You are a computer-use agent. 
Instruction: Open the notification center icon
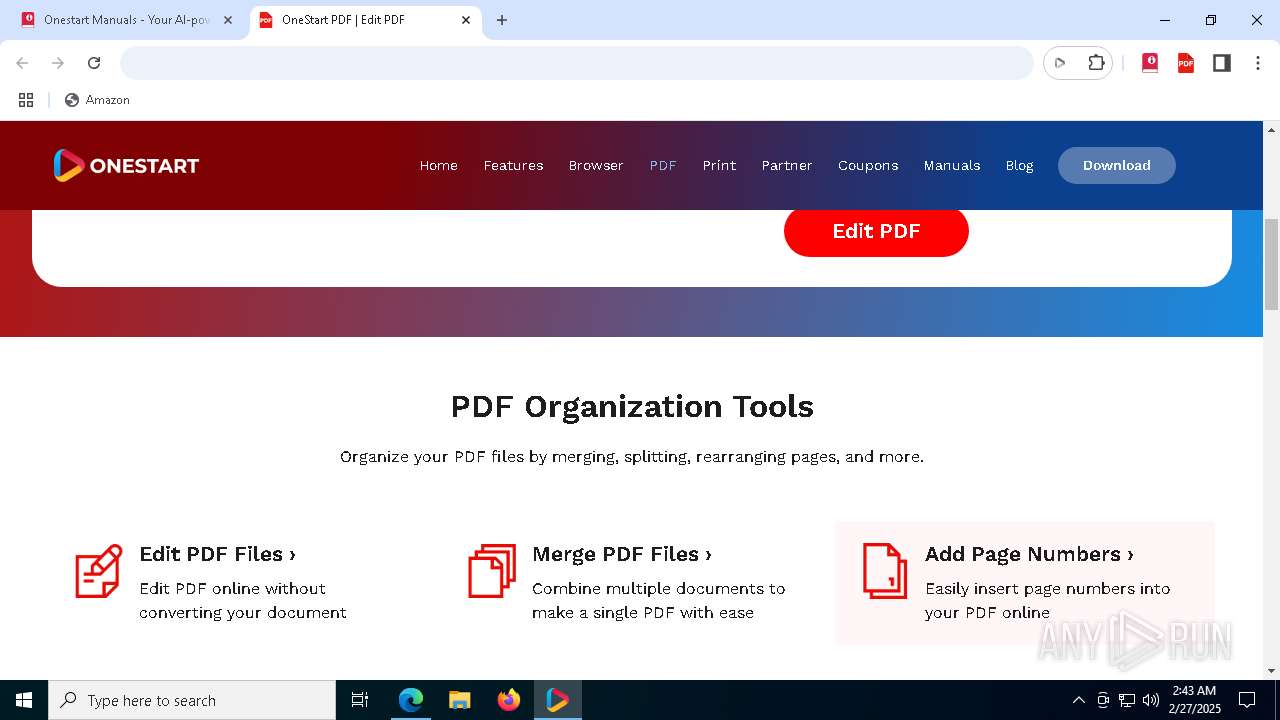(x=1247, y=700)
